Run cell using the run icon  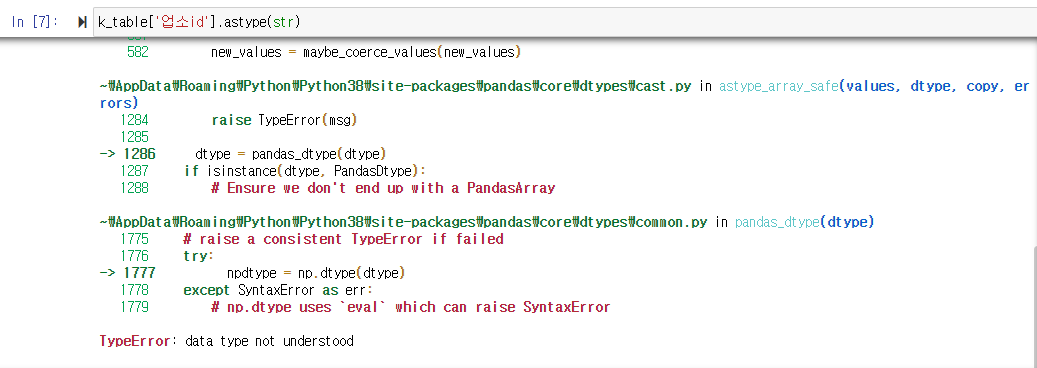point(82,23)
